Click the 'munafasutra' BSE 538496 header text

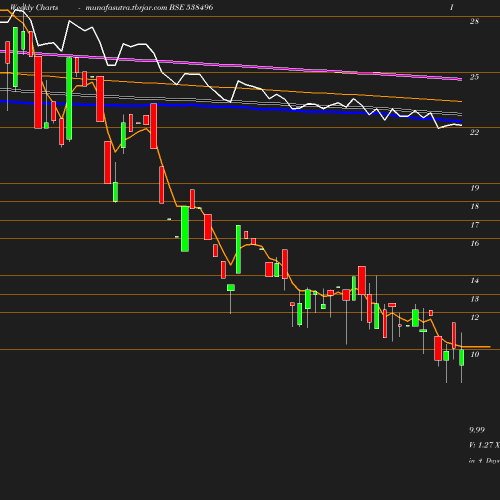click(x=149, y=7)
